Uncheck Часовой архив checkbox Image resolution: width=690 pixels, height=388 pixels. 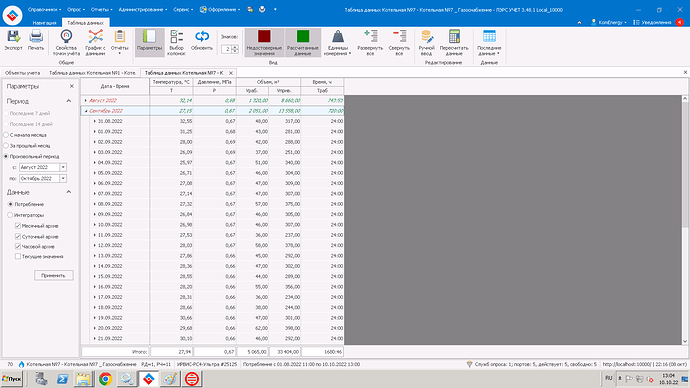18,246
